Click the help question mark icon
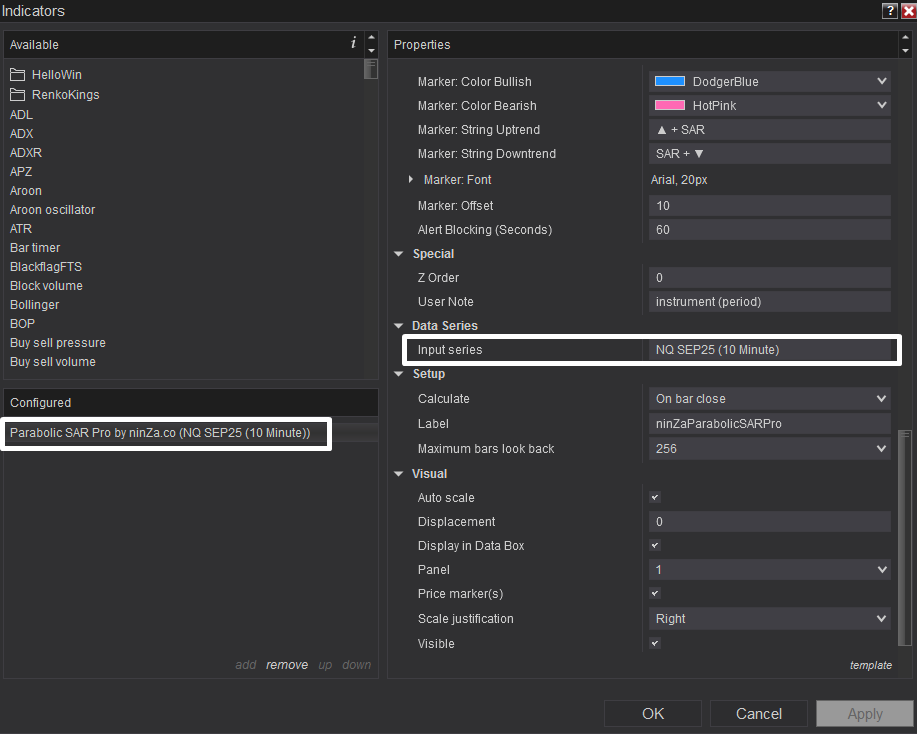This screenshot has height=734, width=917. point(890,11)
